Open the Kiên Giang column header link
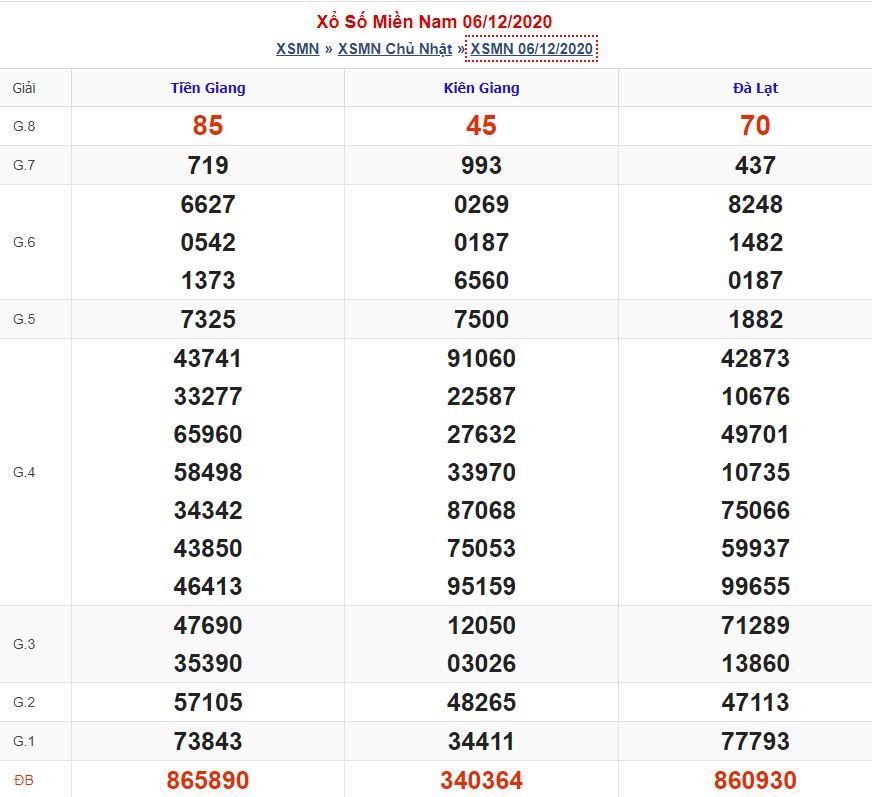Viewport: 872px width, 797px height. pos(482,88)
